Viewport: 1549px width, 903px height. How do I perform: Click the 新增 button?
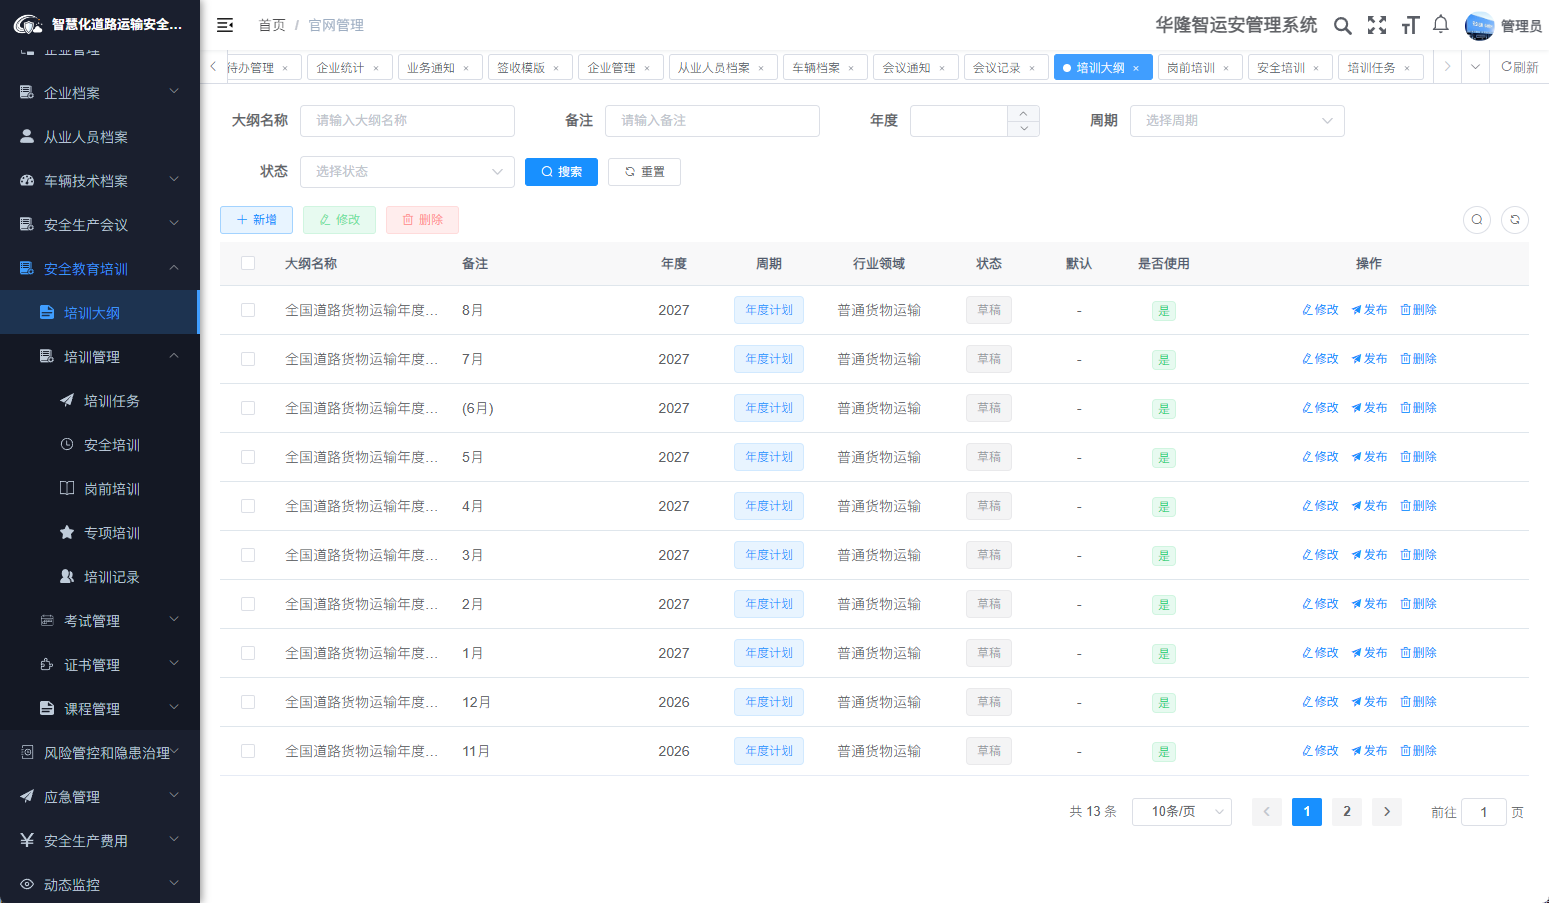[256, 220]
